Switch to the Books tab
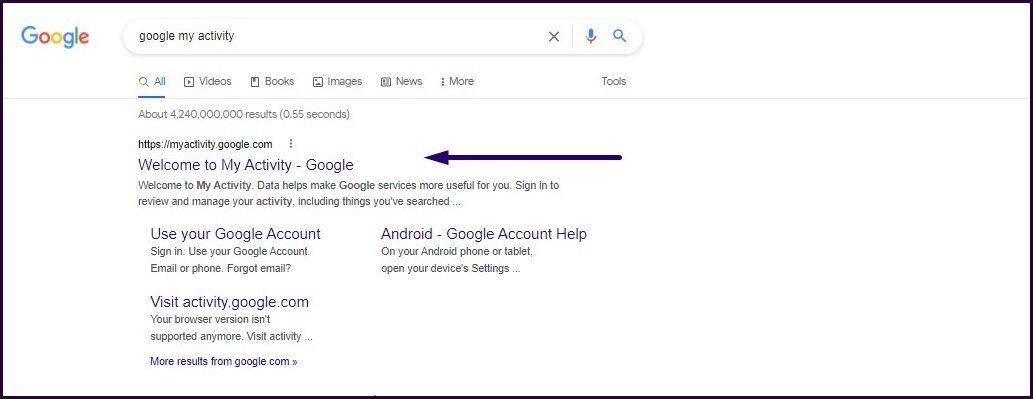The image size is (1033, 399). point(272,82)
